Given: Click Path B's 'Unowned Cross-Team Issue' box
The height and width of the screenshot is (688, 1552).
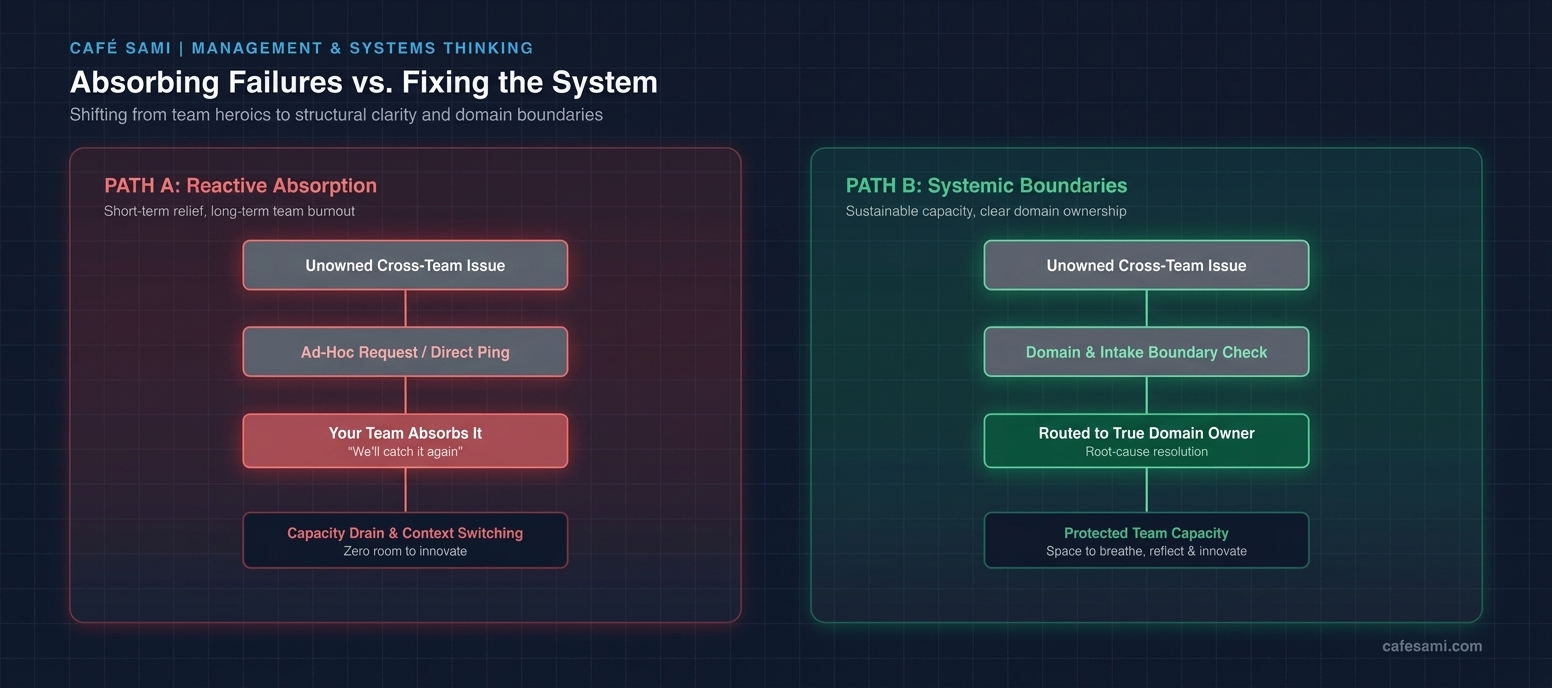Looking at the screenshot, I should click(1146, 265).
